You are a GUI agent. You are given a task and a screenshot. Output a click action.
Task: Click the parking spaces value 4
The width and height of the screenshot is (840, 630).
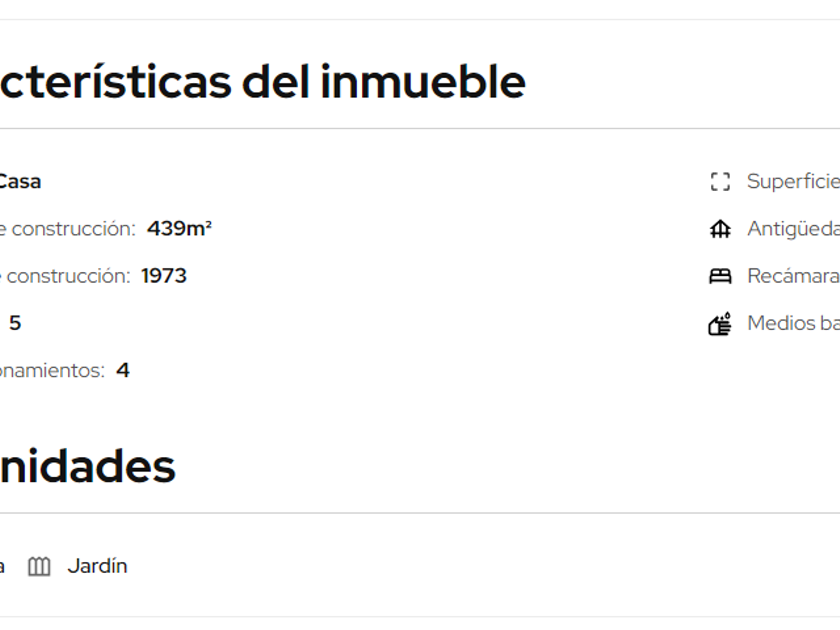(123, 371)
